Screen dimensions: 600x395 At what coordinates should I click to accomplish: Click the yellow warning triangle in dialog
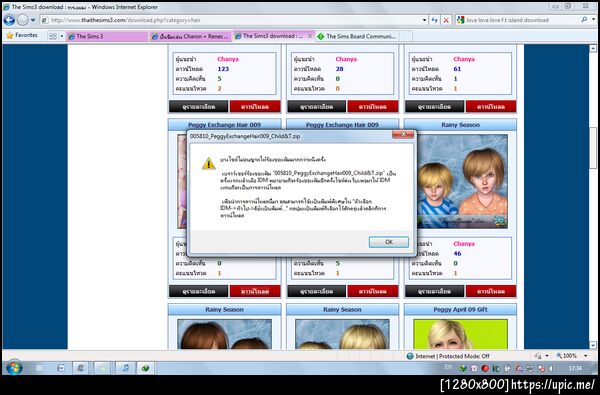point(208,164)
